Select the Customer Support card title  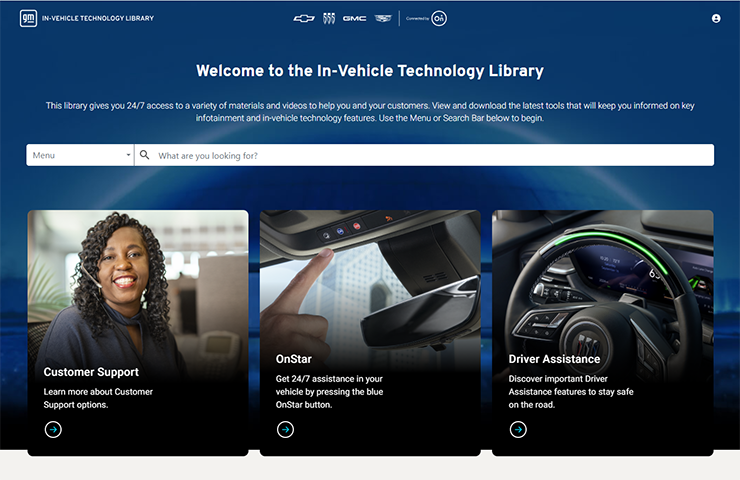(x=91, y=372)
